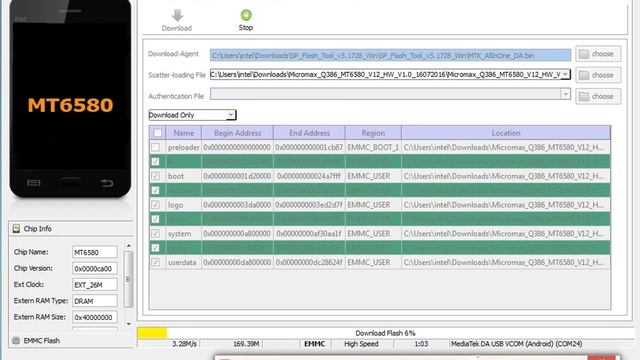Image resolution: width=640 pixels, height=360 pixels.
Task: Click the green Stop toolbar icon
Action: coord(246,15)
